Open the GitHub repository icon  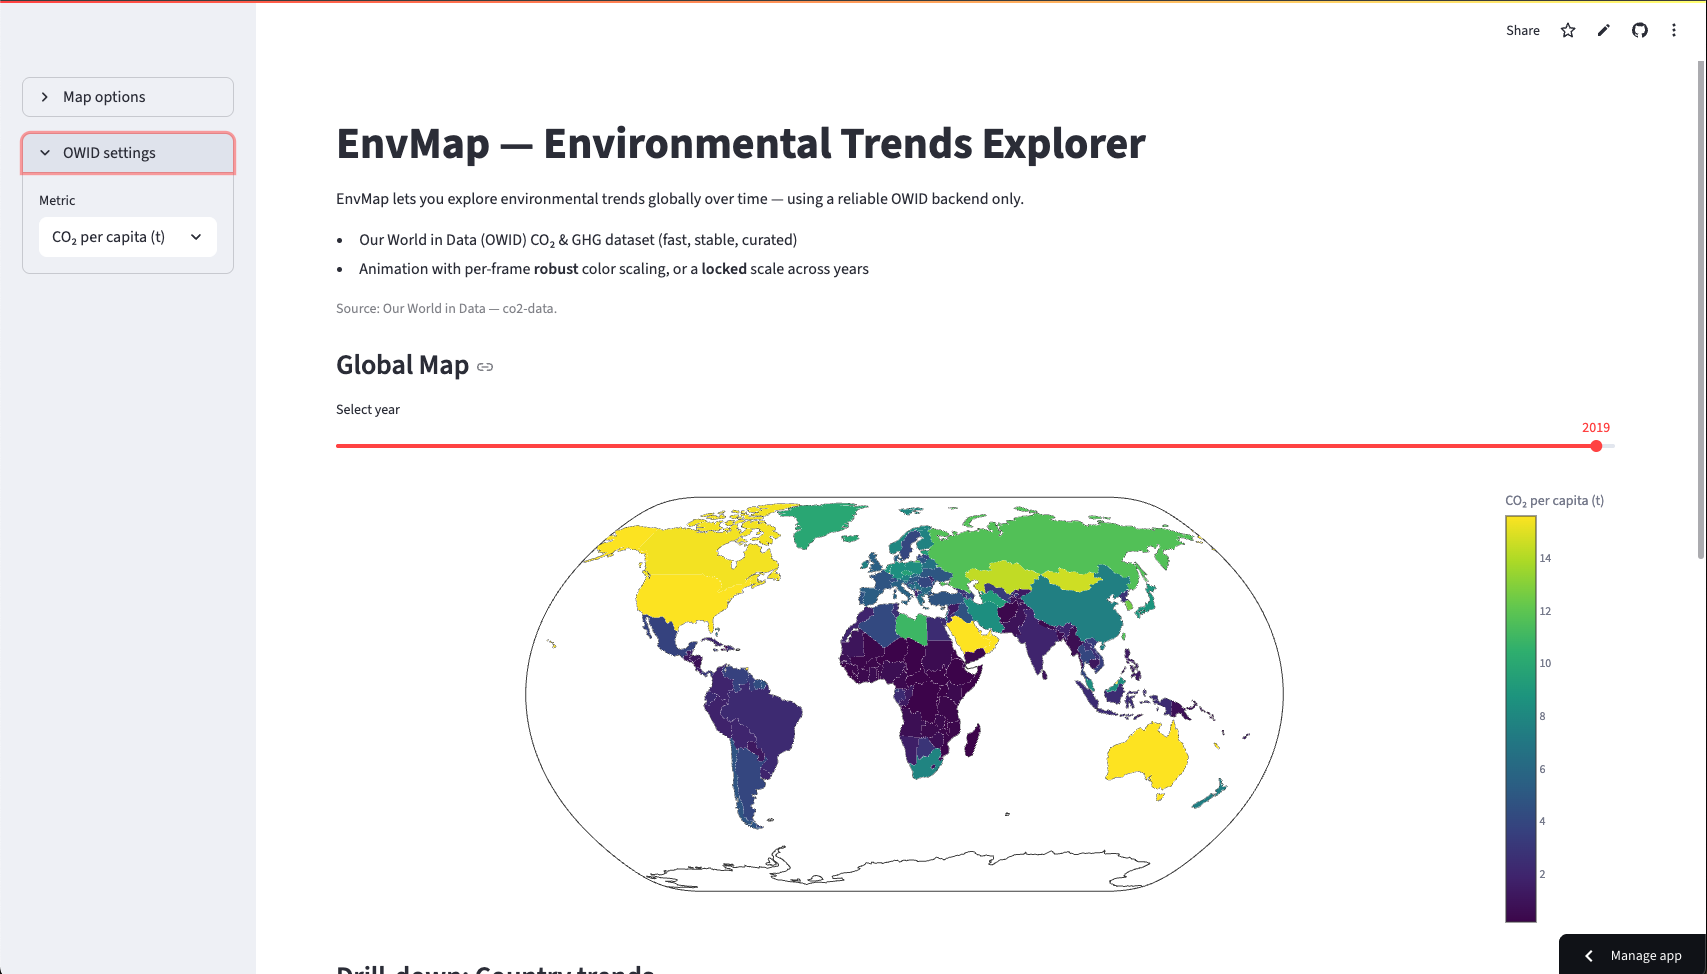(1639, 30)
